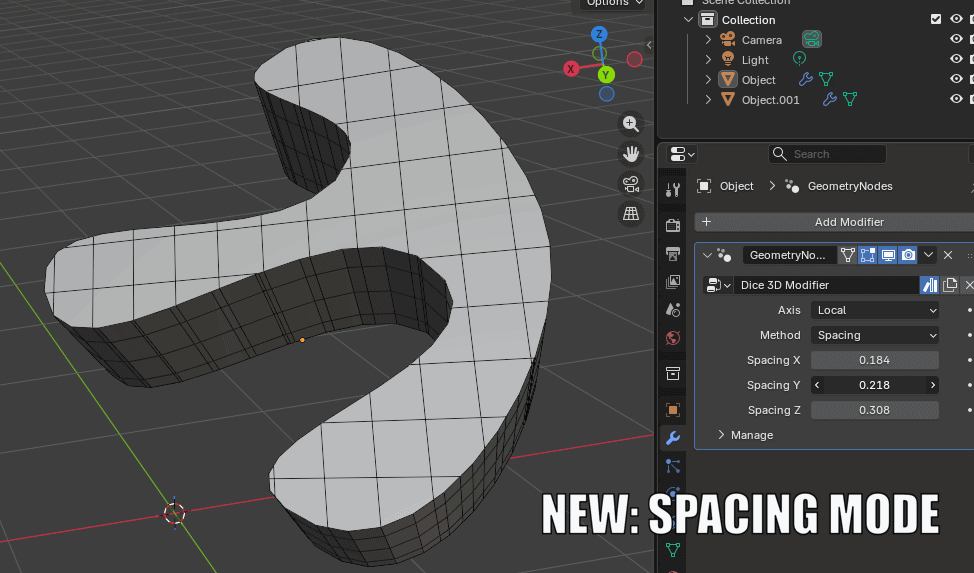
Task: Open the Particles properties tab
Action: click(673, 465)
